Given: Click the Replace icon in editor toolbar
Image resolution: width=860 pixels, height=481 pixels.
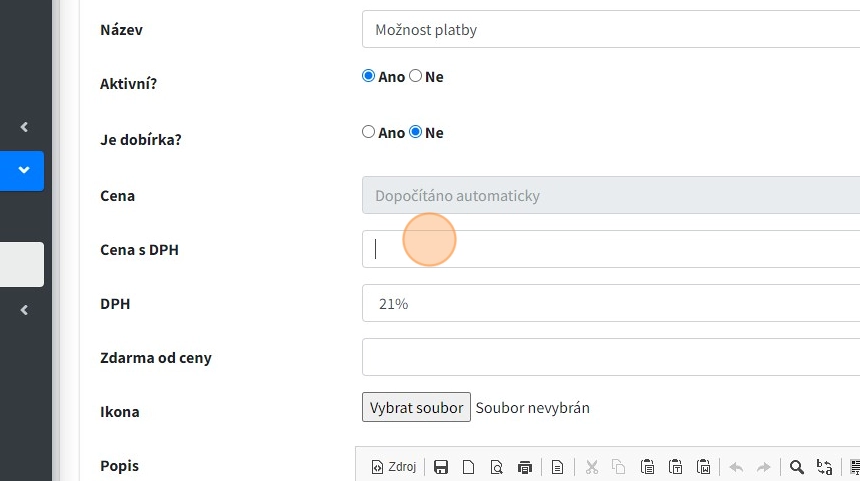Looking at the screenshot, I should [x=825, y=467].
